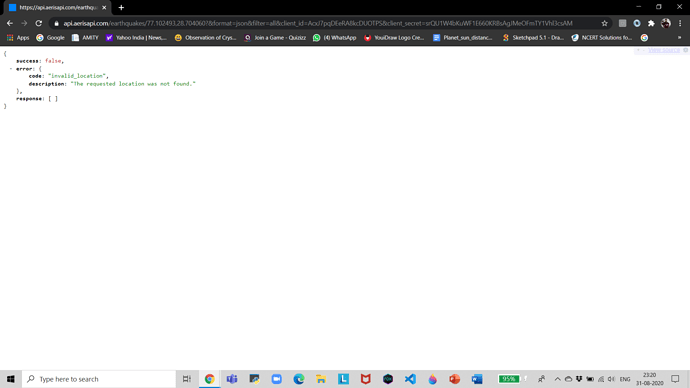This screenshot has height=388, width=690.
Task: Open the JSON viewer settings gear
Action: (x=685, y=50)
